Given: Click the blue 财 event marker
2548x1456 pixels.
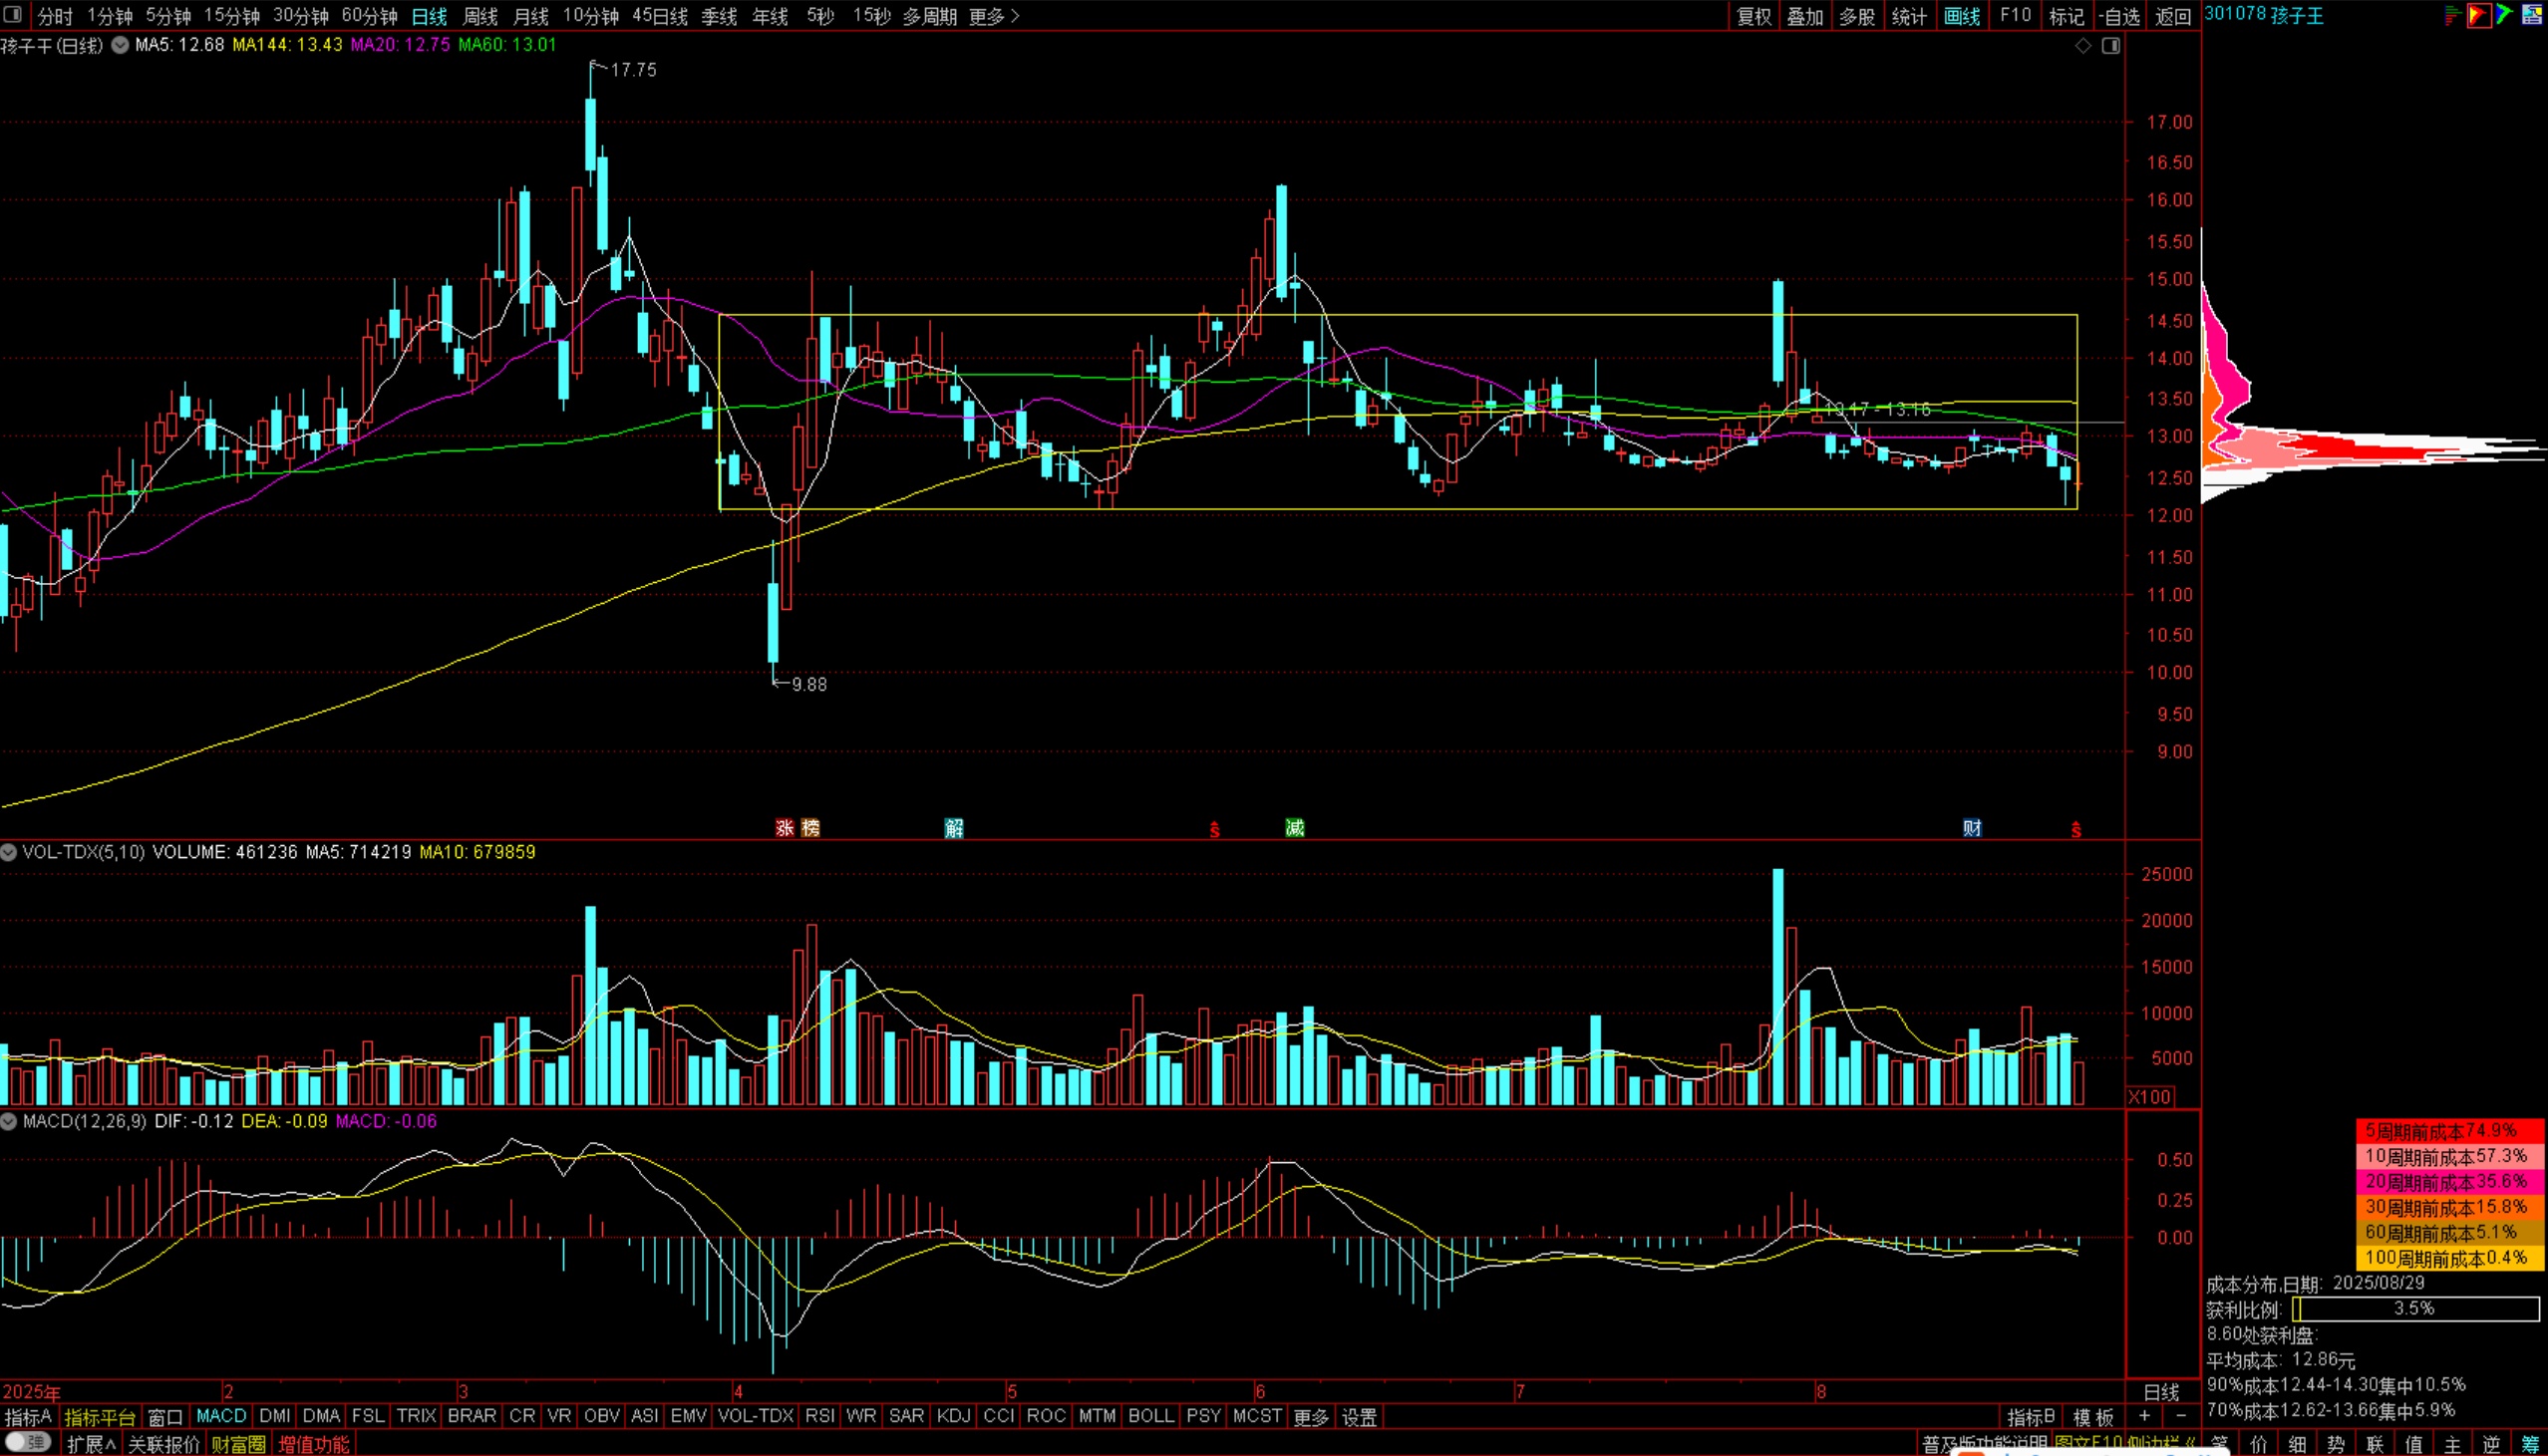Looking at the screenshot, I should (1972, 828).
